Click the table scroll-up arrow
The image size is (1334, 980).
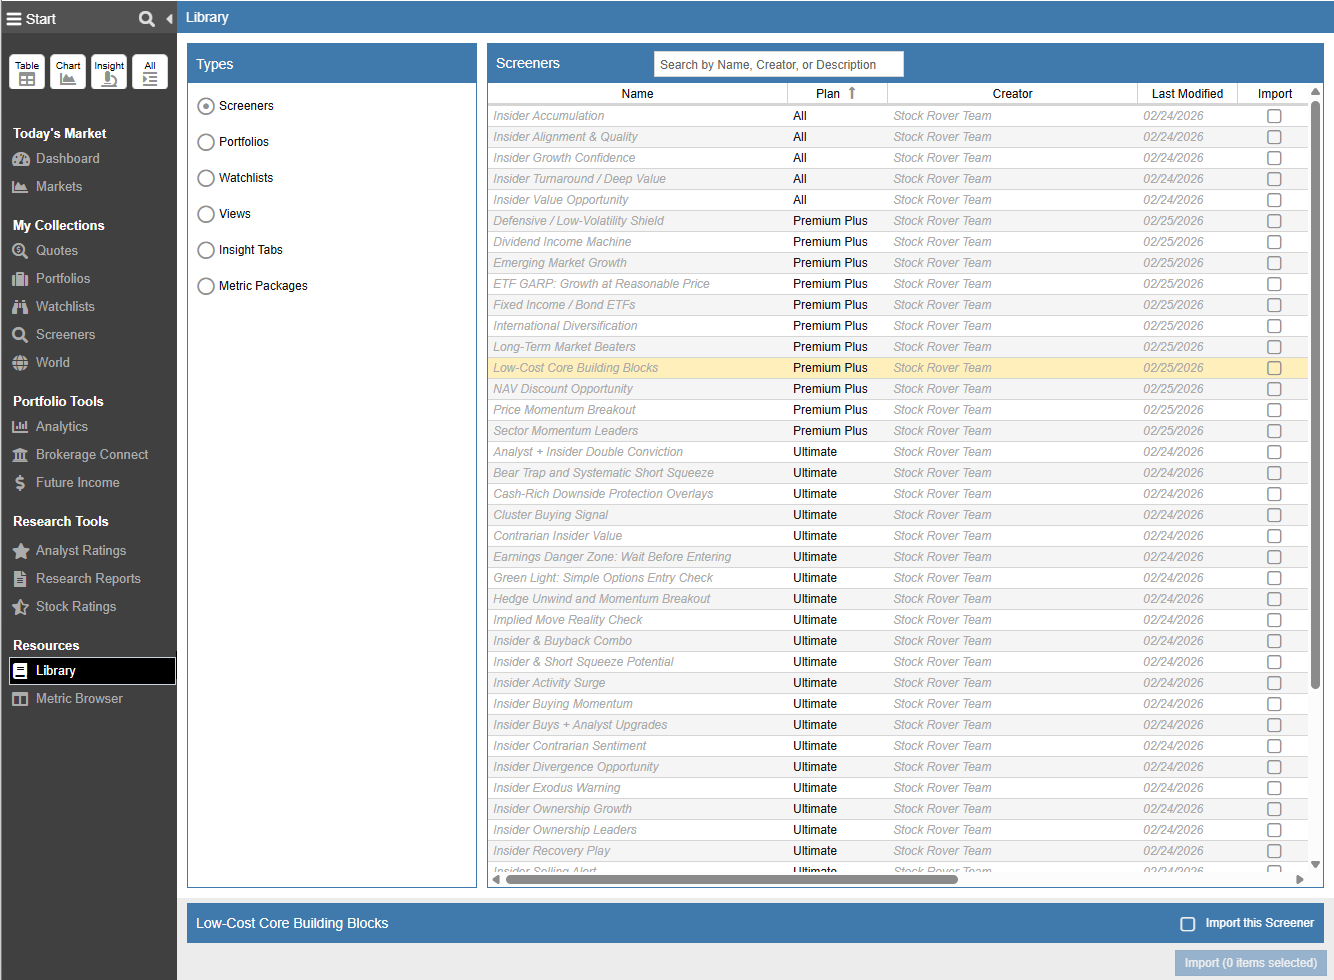(x=1315, y=92)
